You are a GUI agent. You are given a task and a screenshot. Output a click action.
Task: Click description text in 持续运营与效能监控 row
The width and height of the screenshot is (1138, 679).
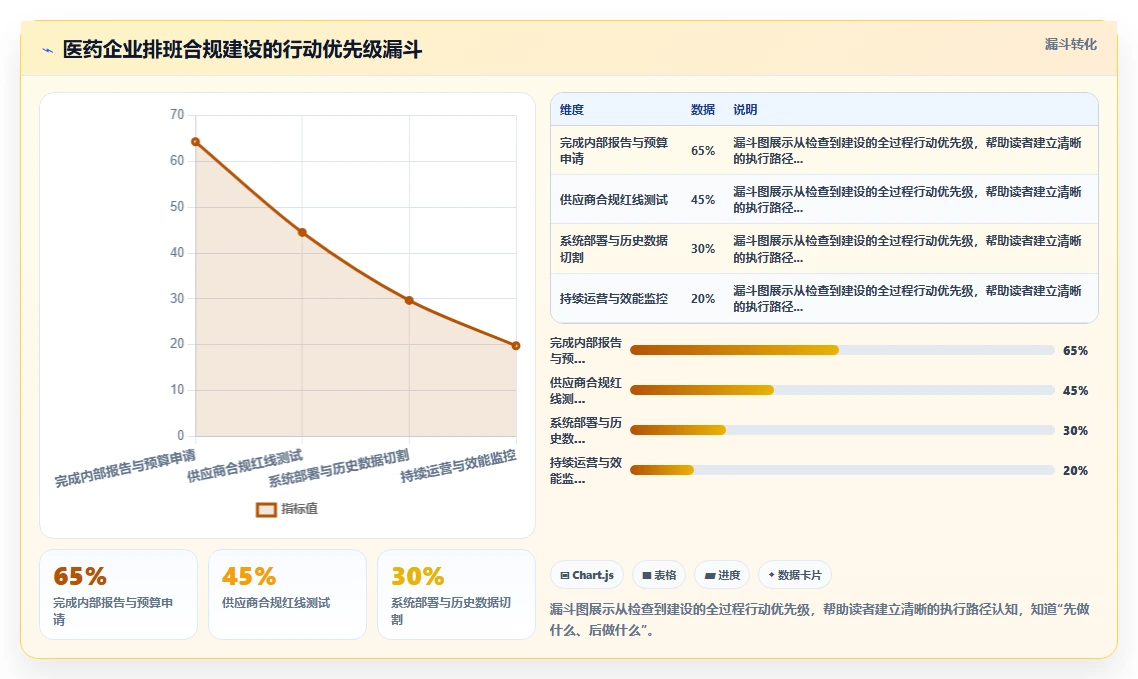pyautogui.click(x=907, y=298)
